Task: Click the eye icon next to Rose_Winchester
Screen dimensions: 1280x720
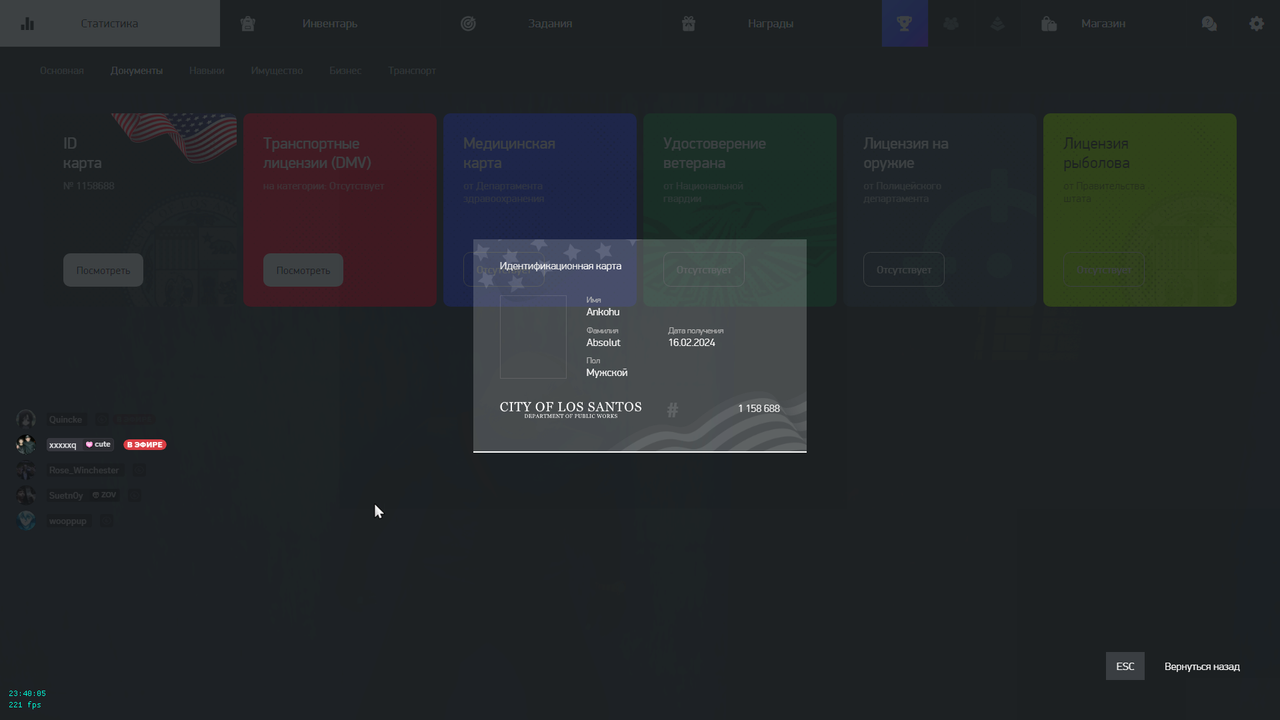Action: (139, 470)
